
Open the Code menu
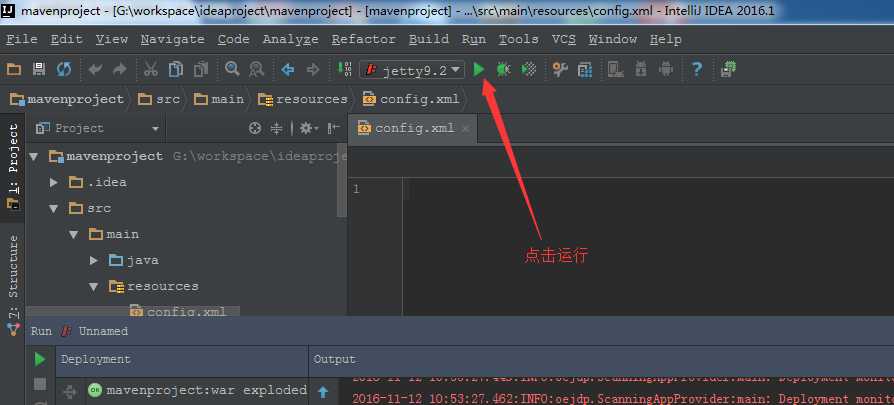(x=233, y=39)
